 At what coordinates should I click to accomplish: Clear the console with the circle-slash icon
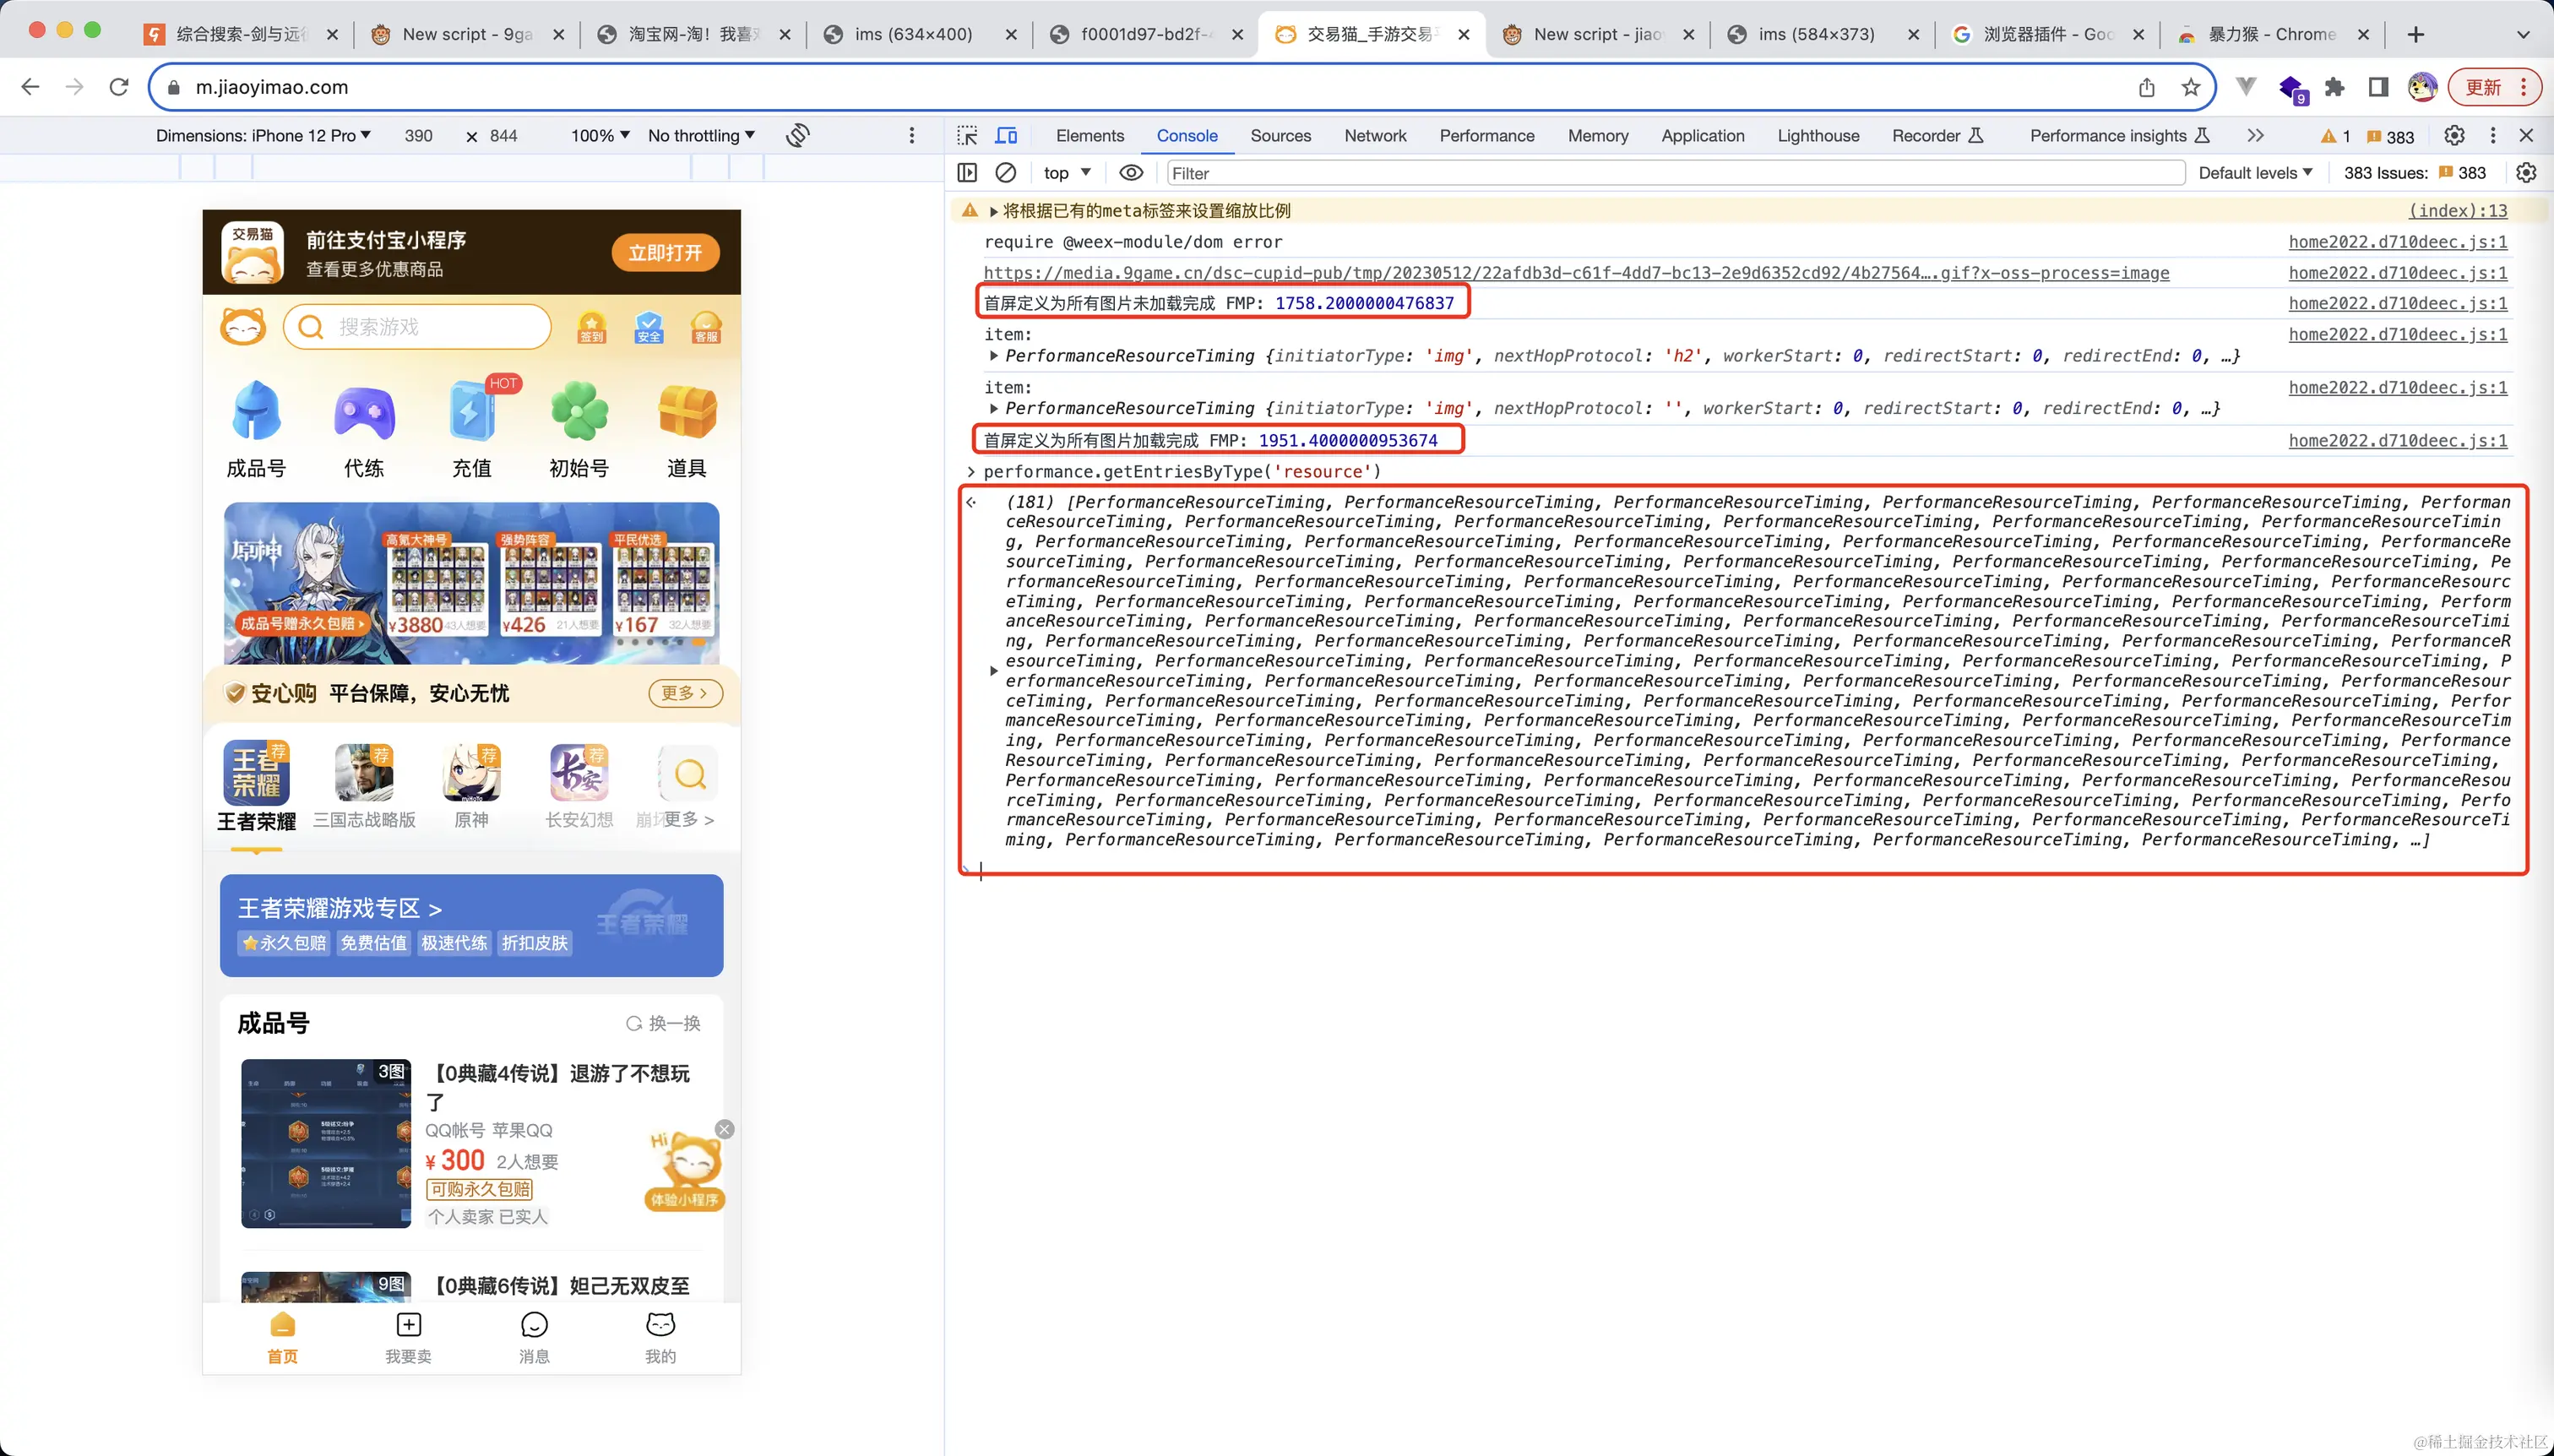tap(1005, 173)
